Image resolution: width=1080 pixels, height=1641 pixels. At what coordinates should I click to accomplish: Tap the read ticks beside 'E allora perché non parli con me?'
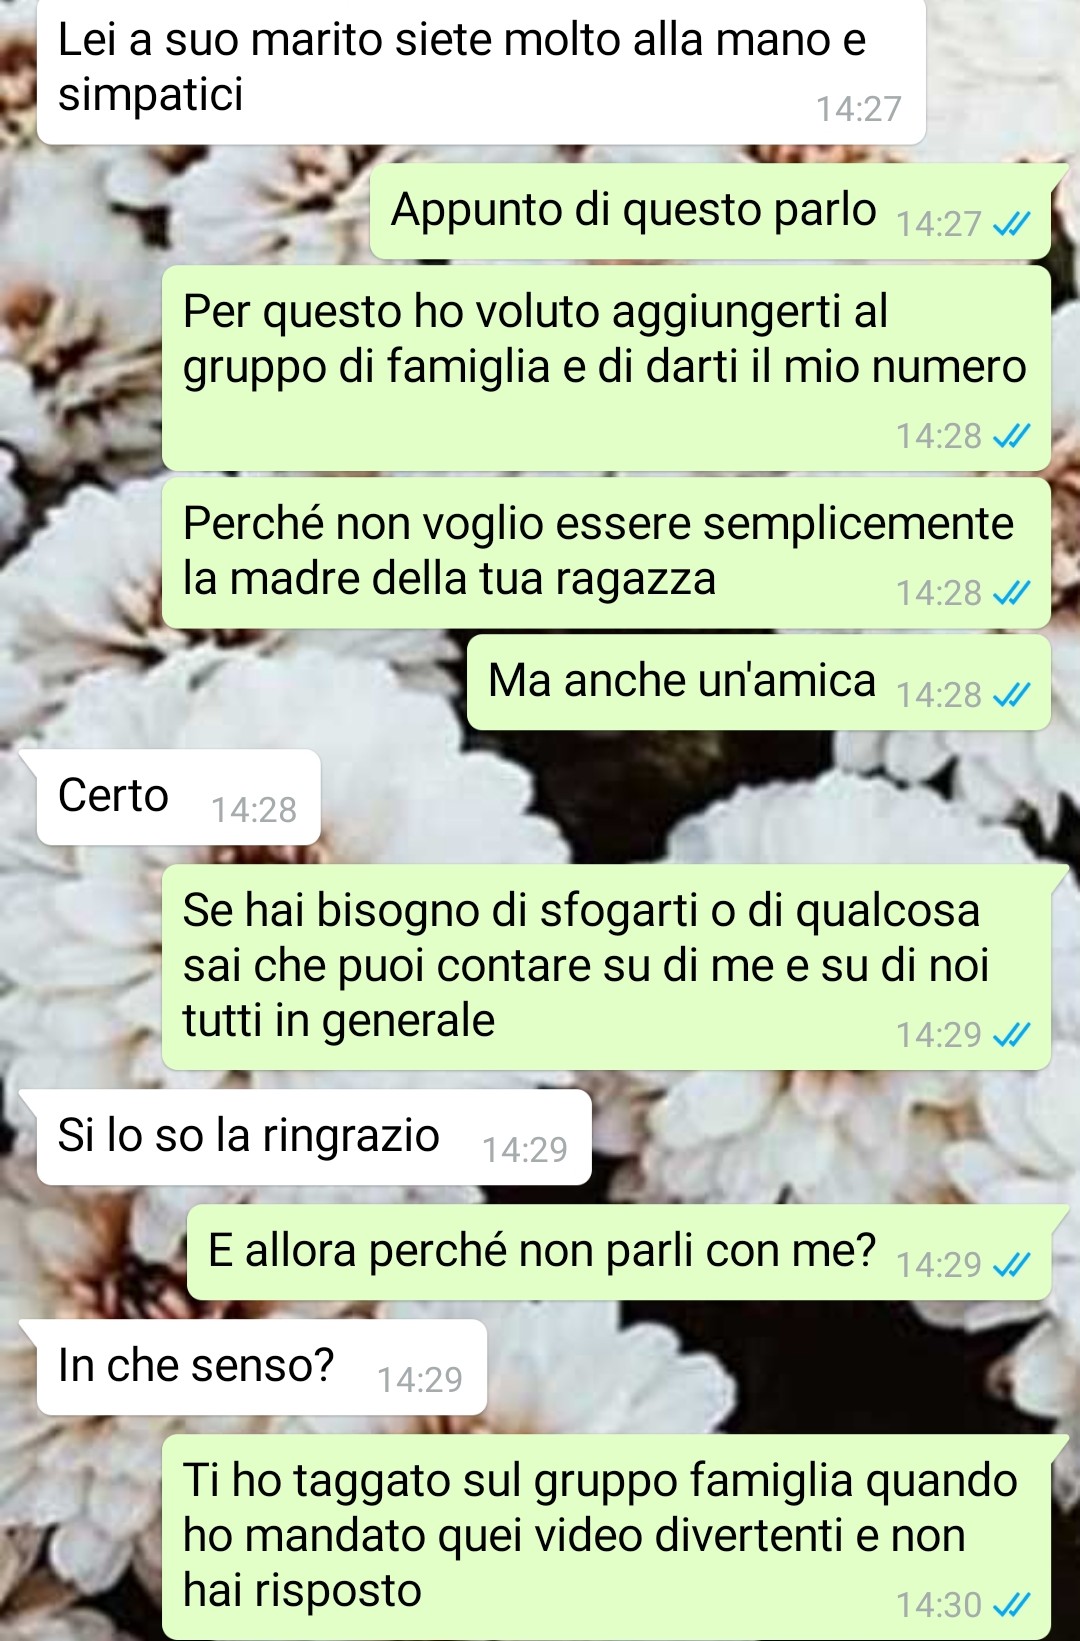point(1011,1265)
